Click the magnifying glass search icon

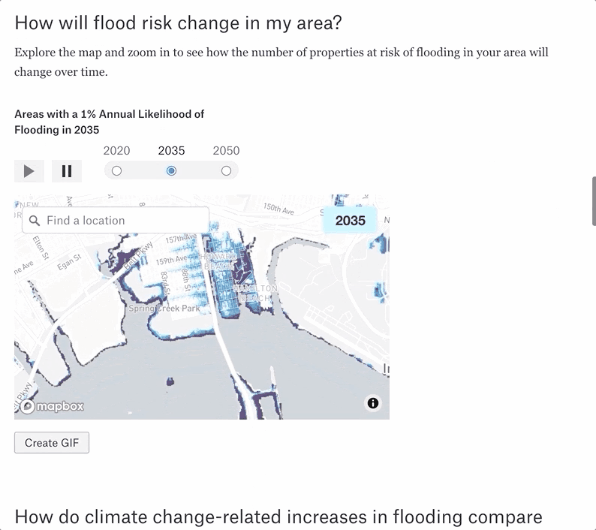(x=34, y=221)
